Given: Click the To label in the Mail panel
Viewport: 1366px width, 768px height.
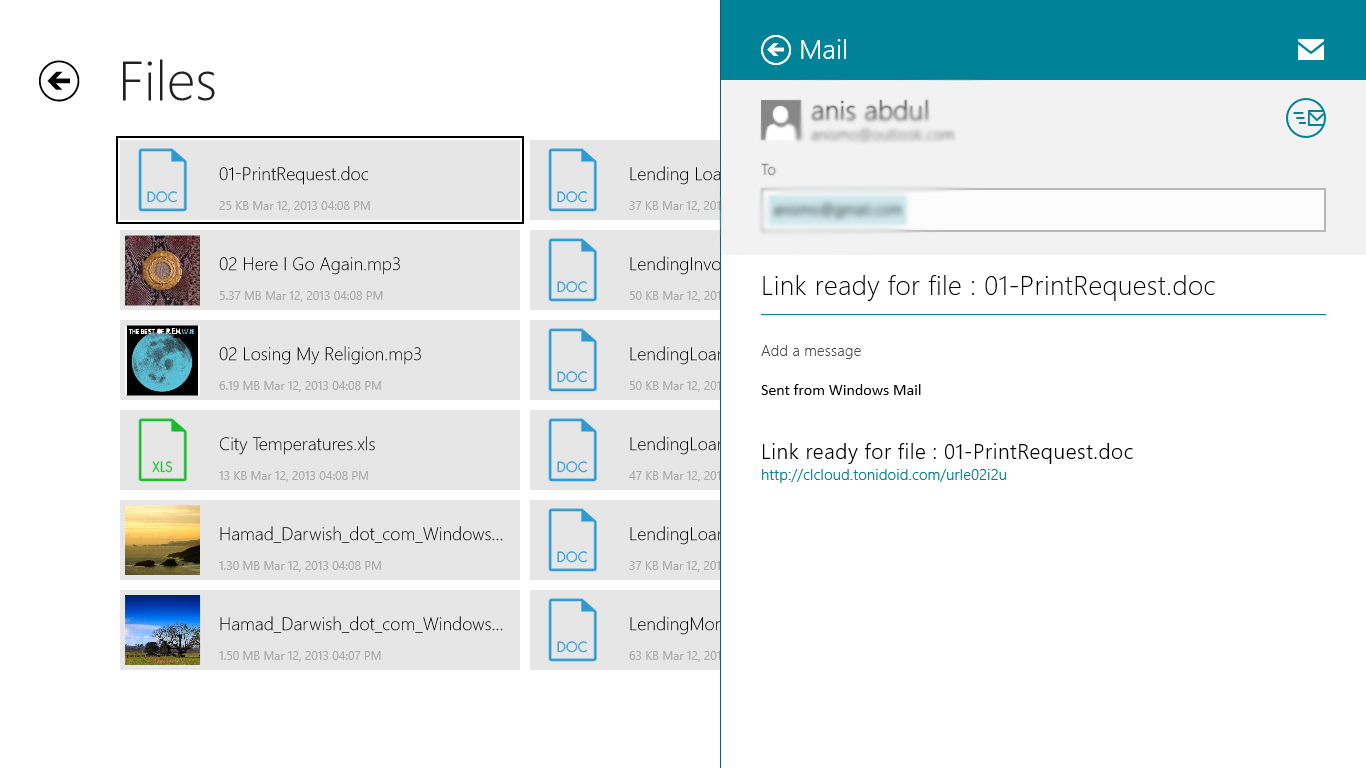Looking at the screenshot, I should (x=768, y=170).
